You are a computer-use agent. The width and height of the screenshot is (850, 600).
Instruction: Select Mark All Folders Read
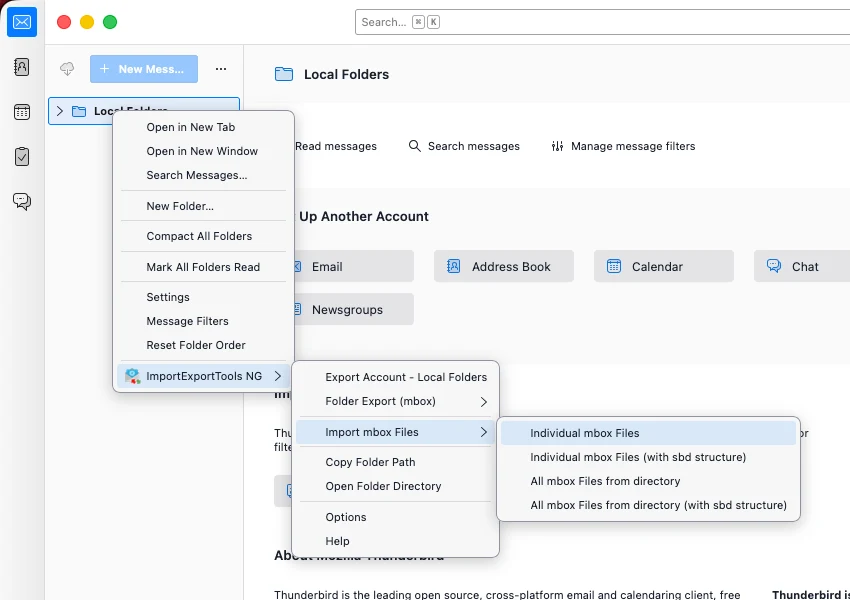pyautogui.click(x=203, y=267)
